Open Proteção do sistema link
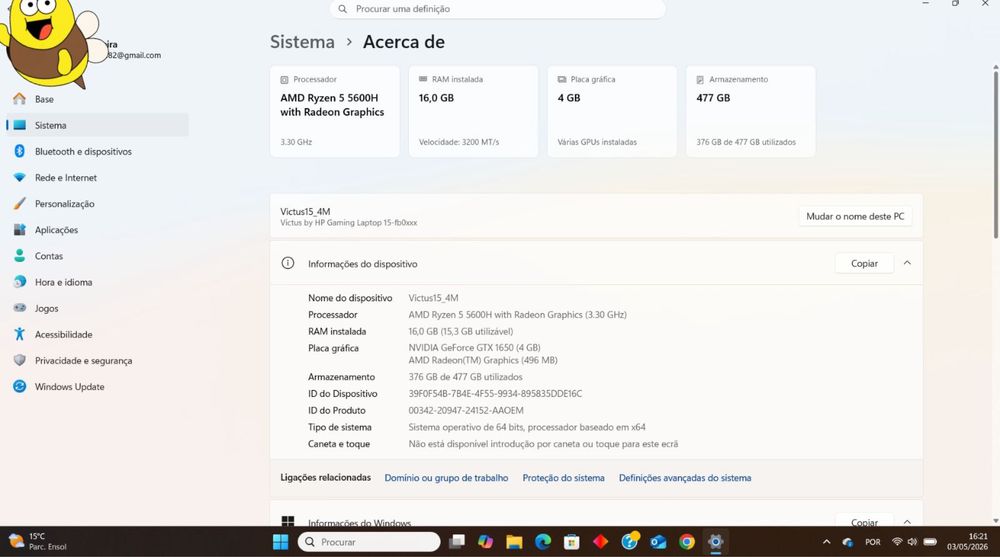Image resolution: width=1000 pixels, height=557 pixels. (564, 478)
